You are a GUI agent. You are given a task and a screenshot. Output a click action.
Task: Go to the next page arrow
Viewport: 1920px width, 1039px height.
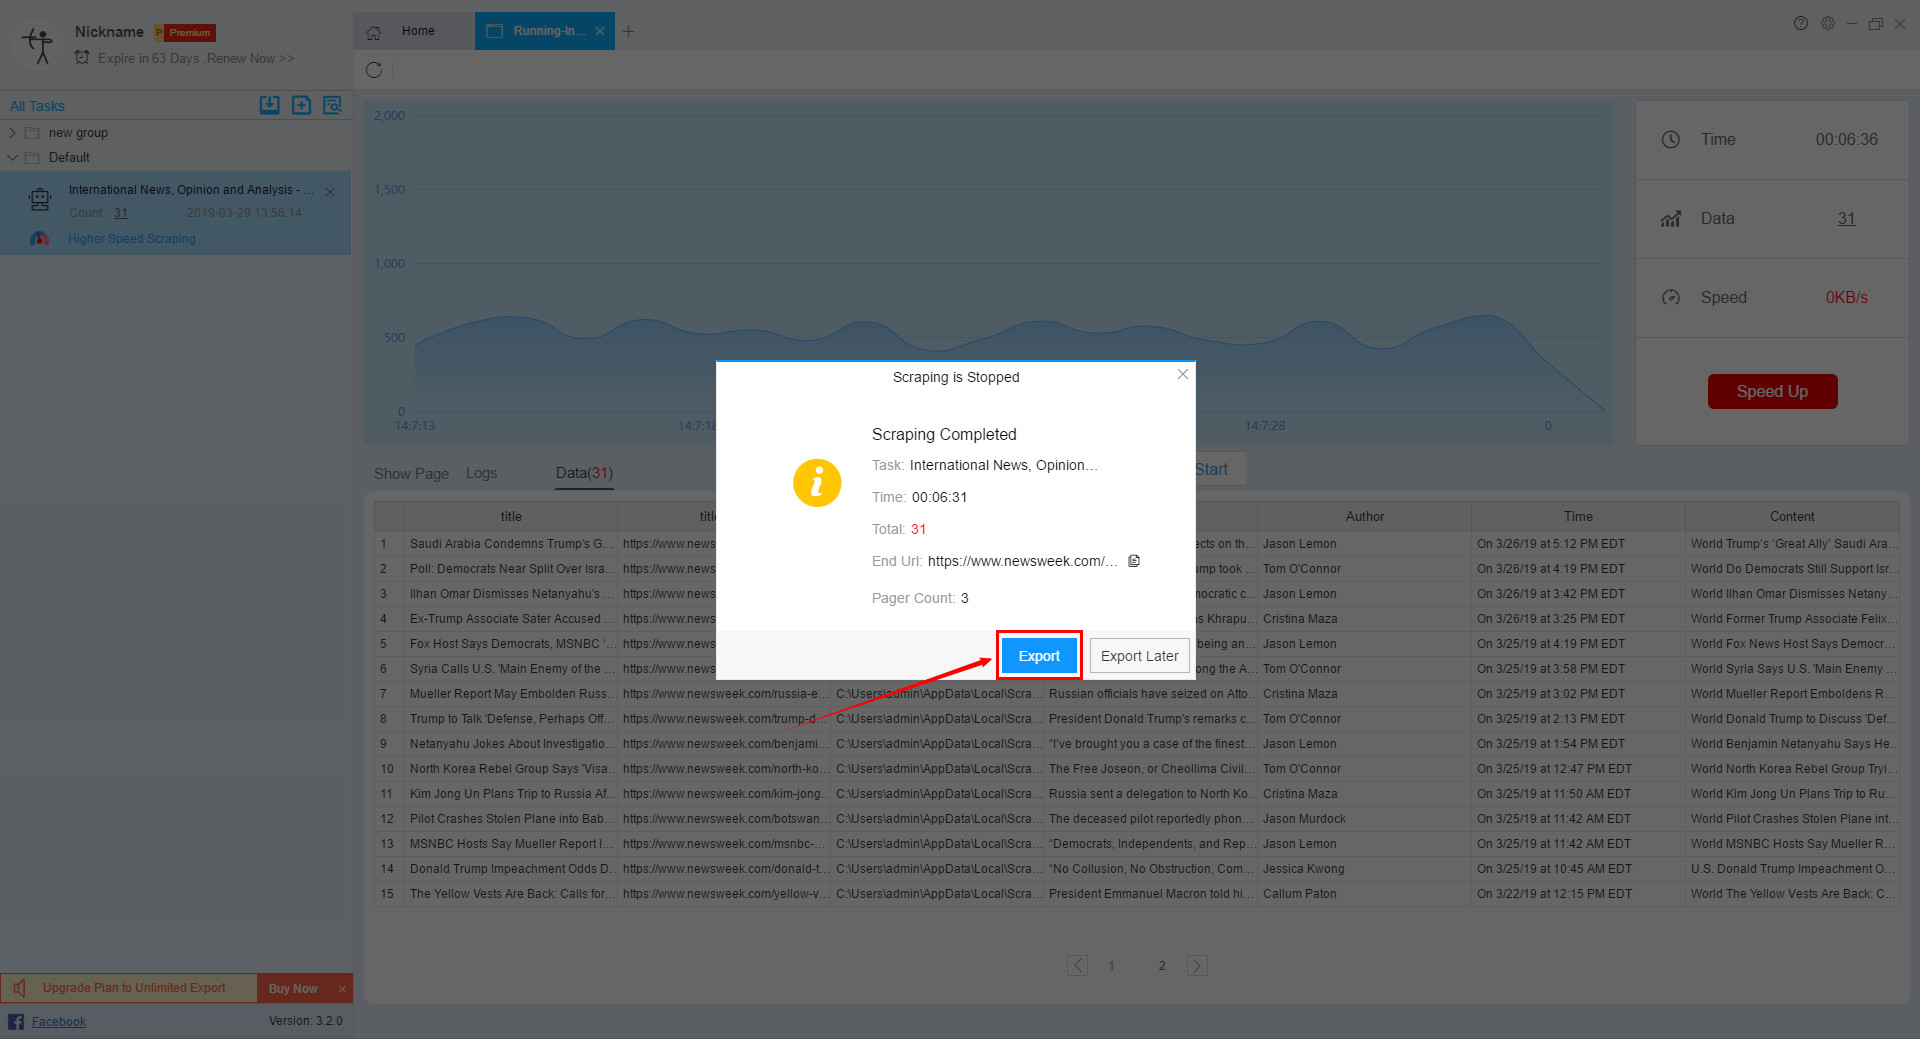[x=1197, y=965]
